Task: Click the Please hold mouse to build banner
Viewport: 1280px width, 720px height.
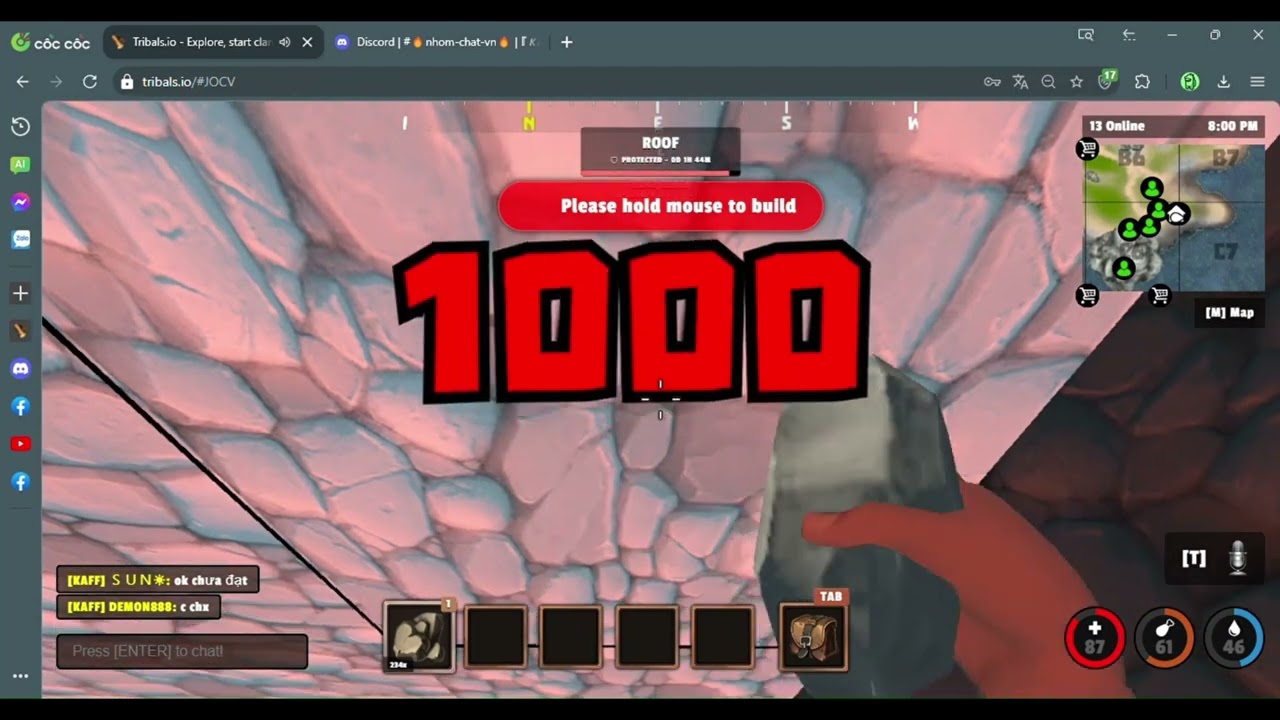Action: tap(660, 206)
